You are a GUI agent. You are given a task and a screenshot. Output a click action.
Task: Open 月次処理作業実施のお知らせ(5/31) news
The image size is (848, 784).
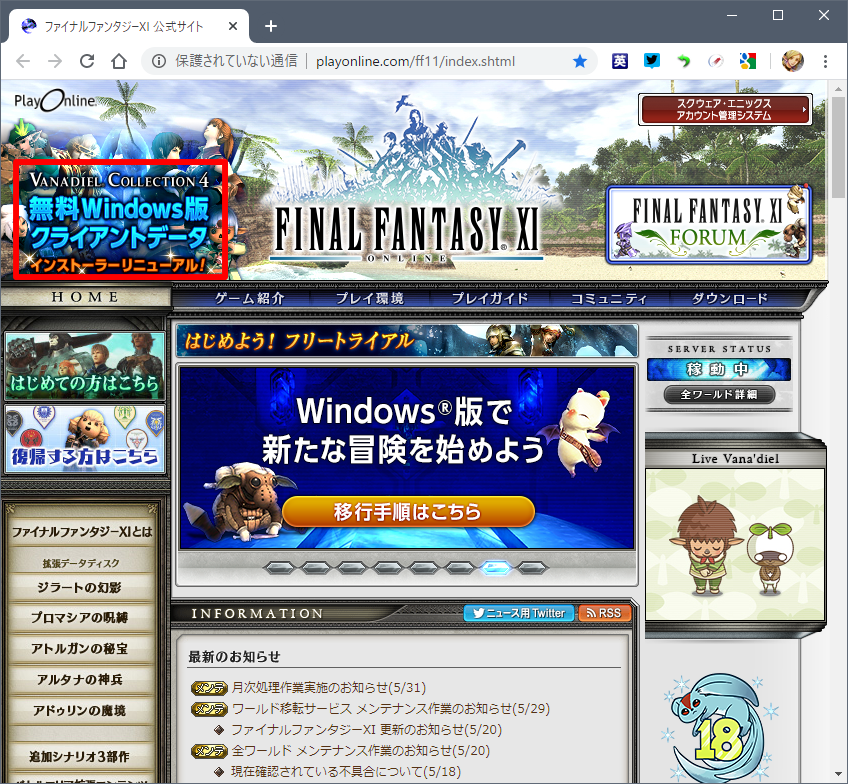[x=329, y=688]
